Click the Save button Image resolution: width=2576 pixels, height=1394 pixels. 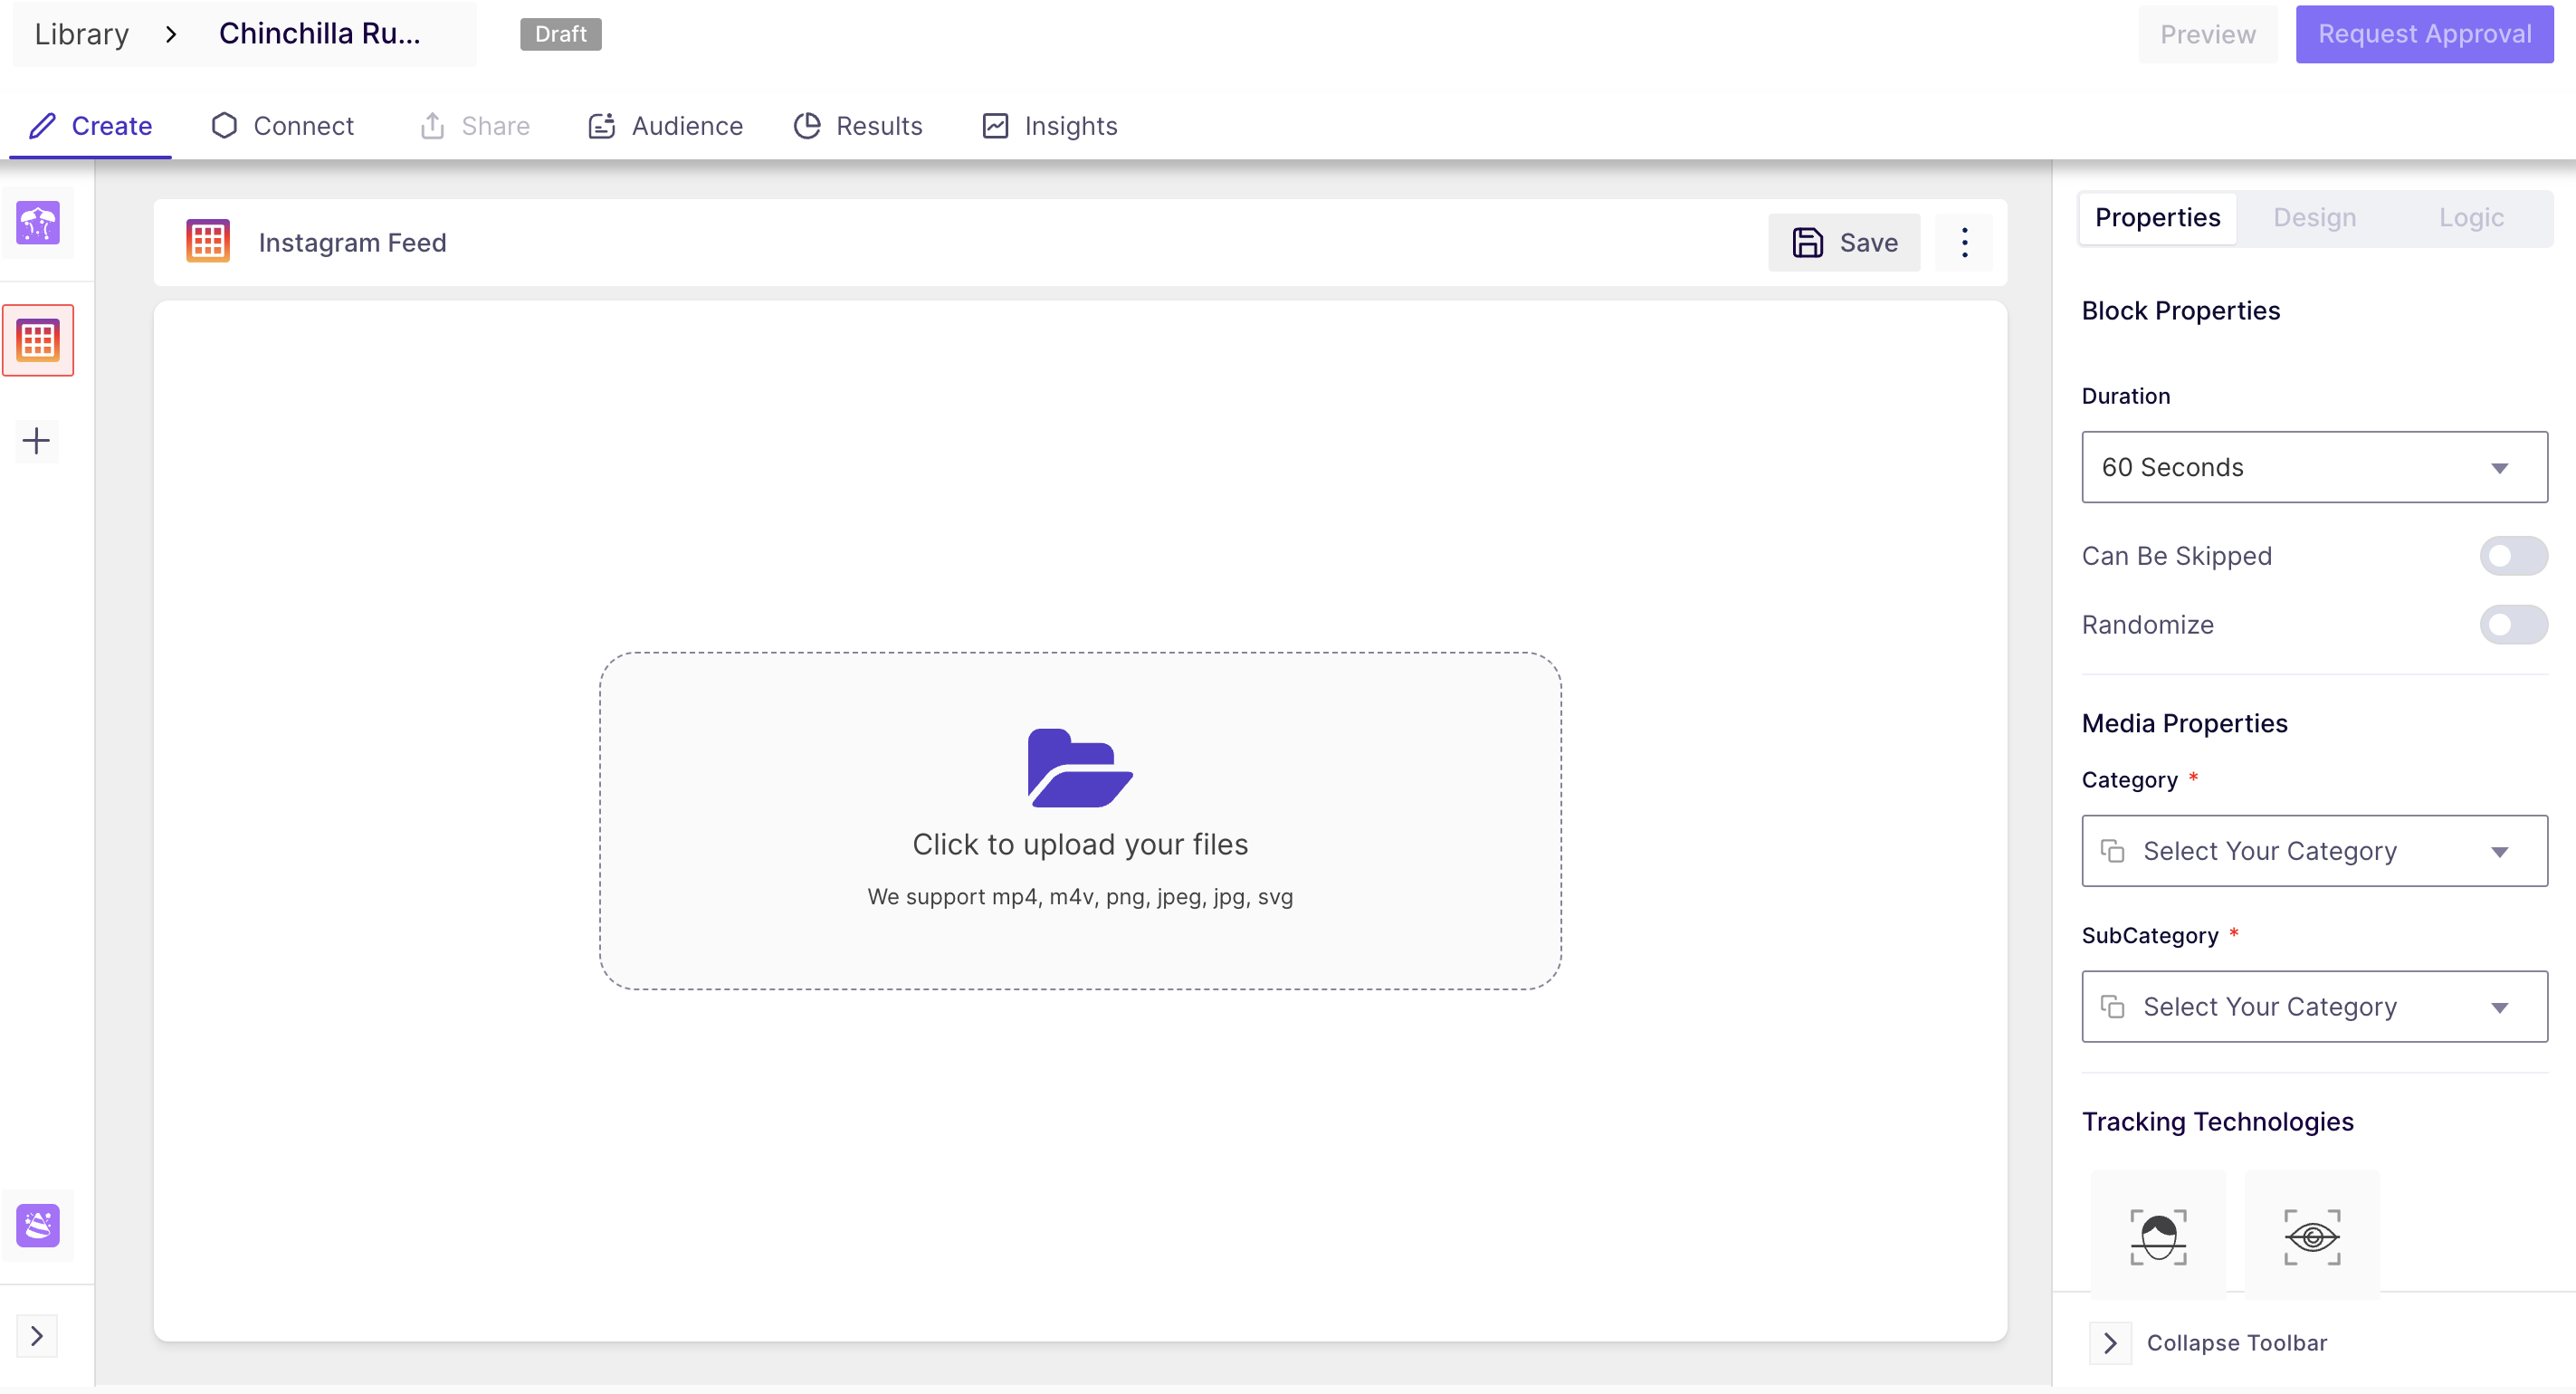tap(1844, 242)
